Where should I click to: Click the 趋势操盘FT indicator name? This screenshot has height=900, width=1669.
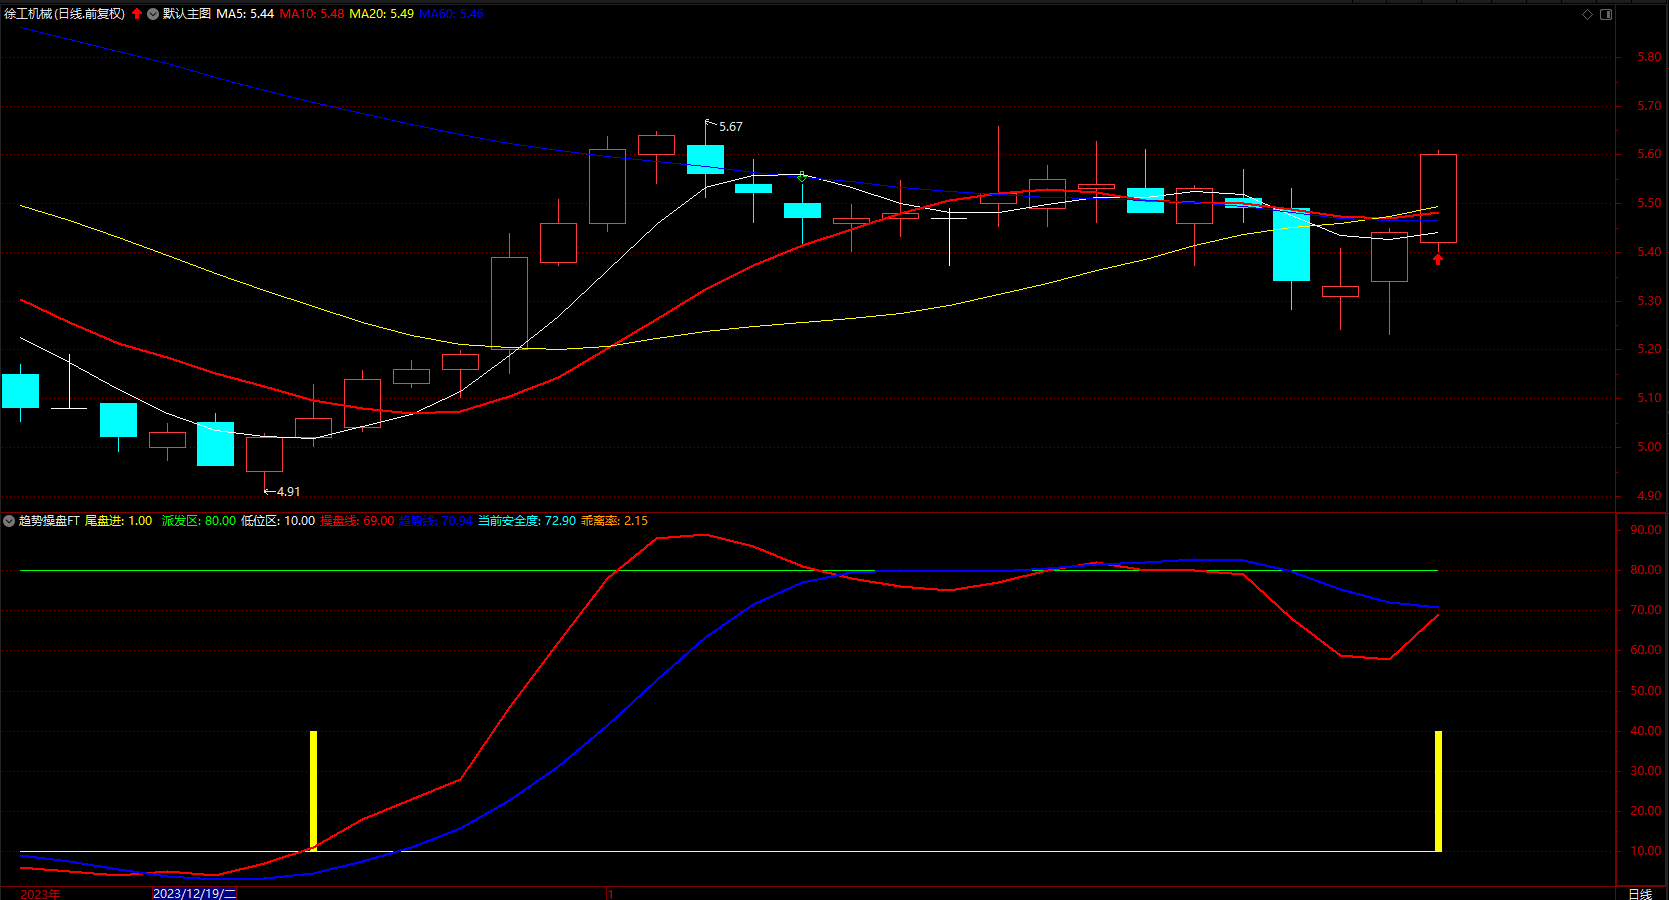(x=49, y=521)
